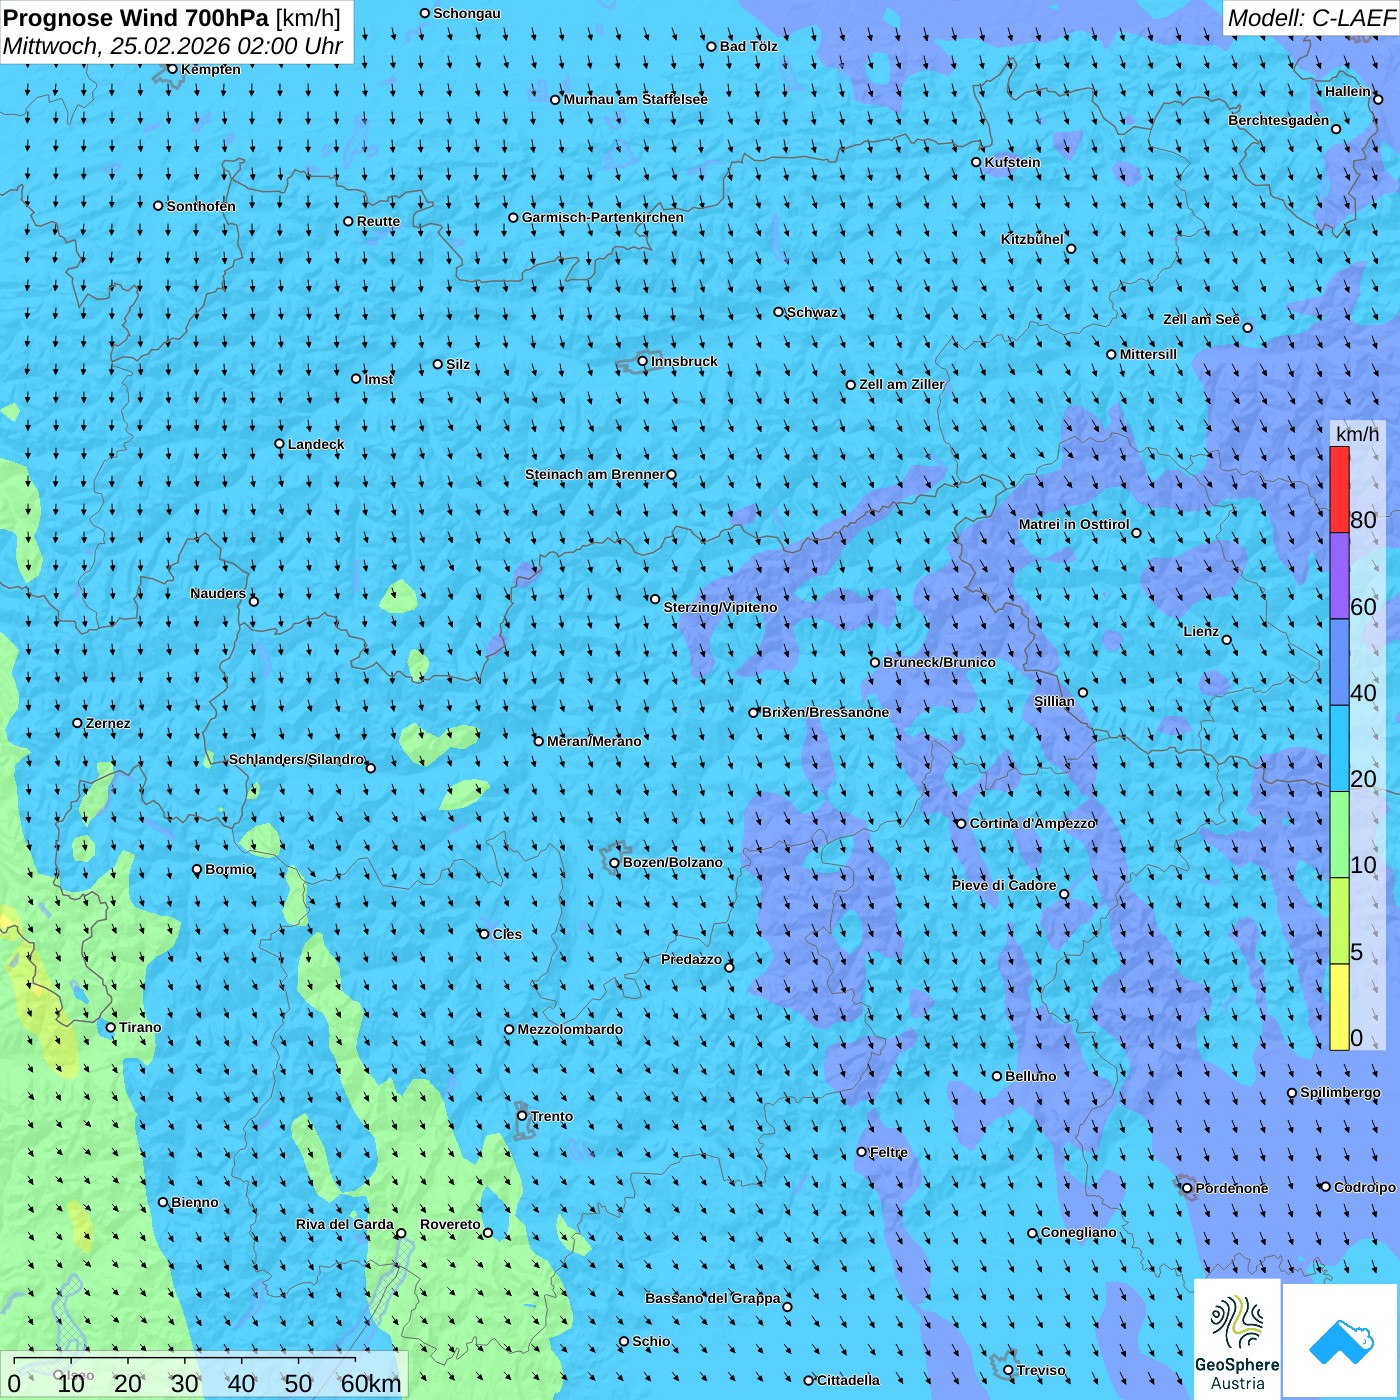Viewport: 1400px width, 1400px height.
Task: Select the light green legend segment above 10
Action: pyautogui.click(x=1339, y=835)
